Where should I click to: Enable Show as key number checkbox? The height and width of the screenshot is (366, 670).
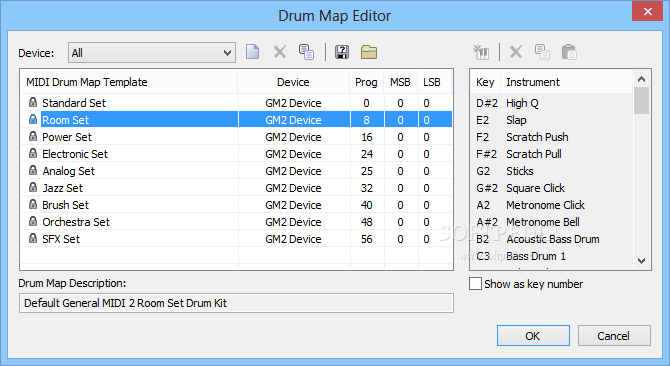(x=475, y=284)
